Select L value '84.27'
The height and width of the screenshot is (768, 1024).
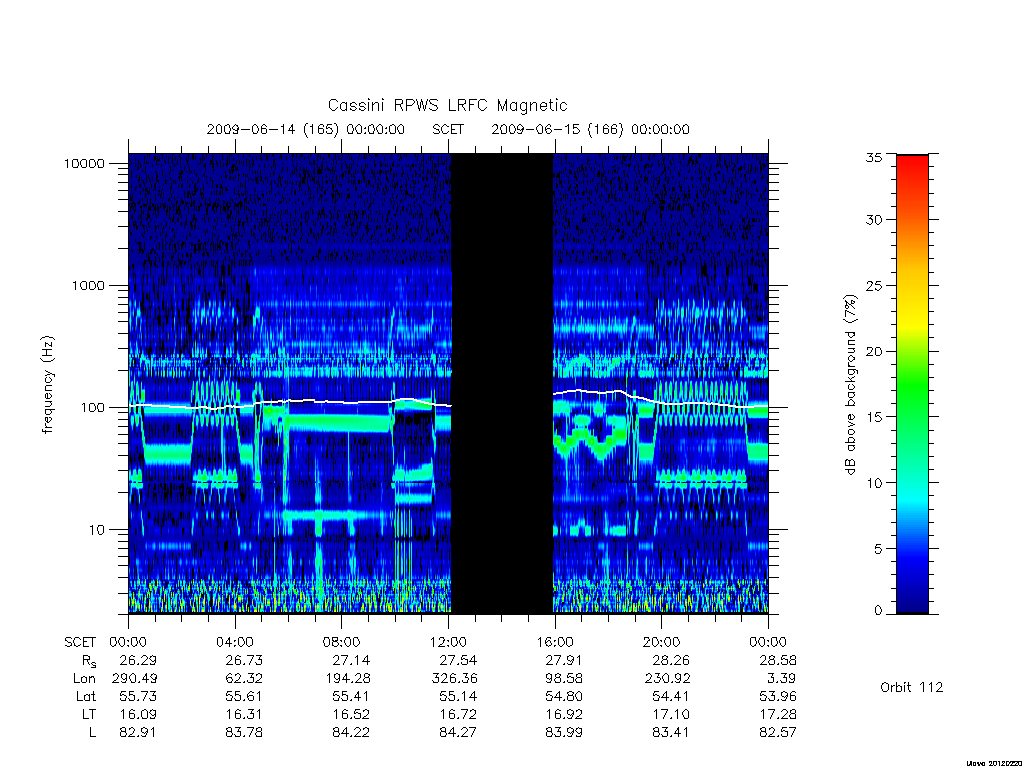click(457, 732)
